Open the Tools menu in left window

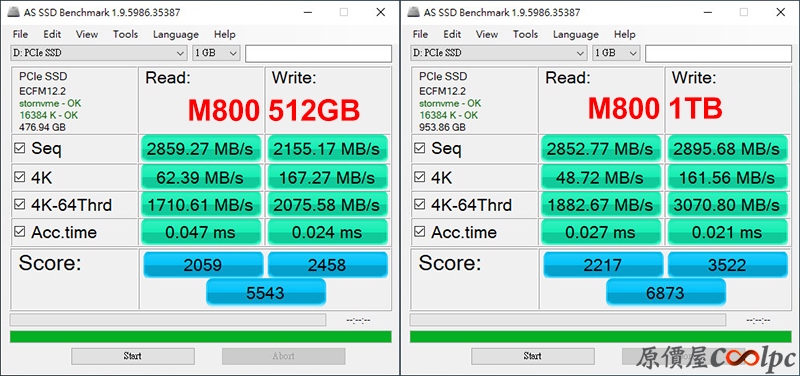pos(126,34)
